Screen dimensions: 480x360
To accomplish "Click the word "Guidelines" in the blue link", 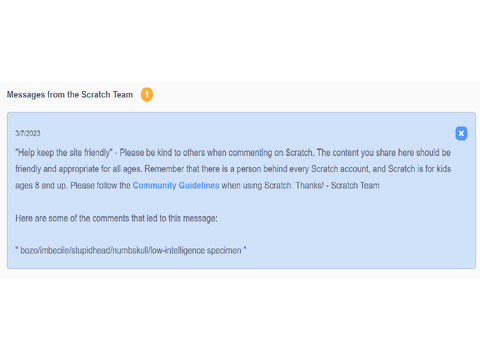I will coord(199,185).
